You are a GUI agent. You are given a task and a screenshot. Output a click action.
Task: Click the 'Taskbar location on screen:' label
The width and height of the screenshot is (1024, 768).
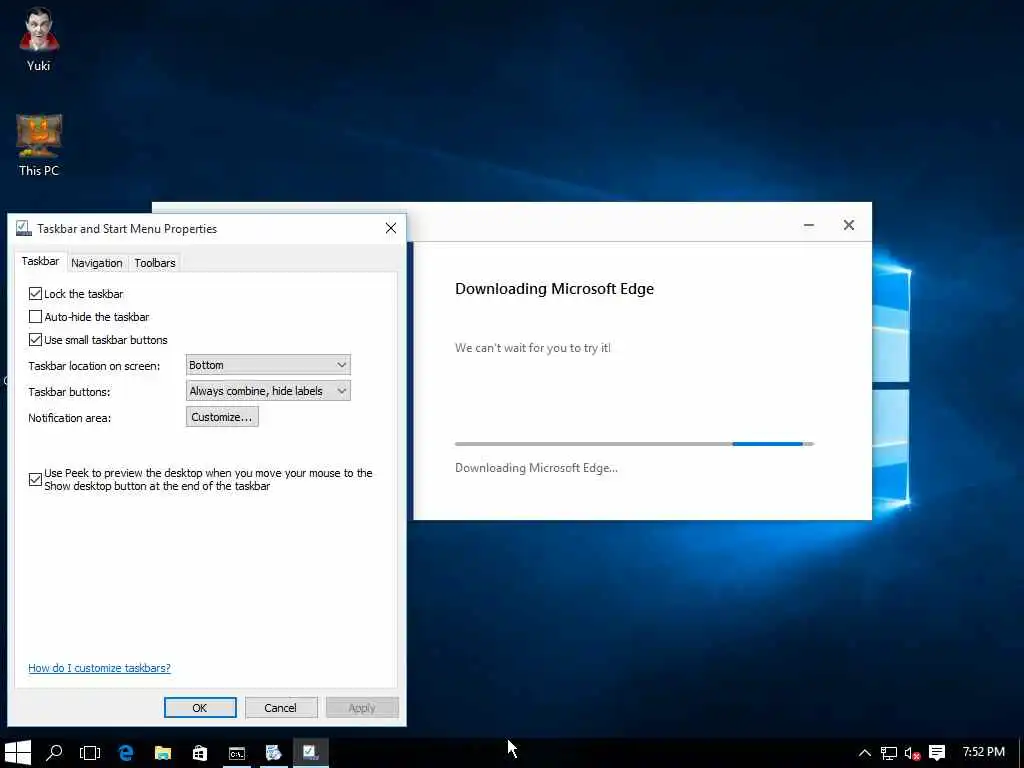coord(94,366)
